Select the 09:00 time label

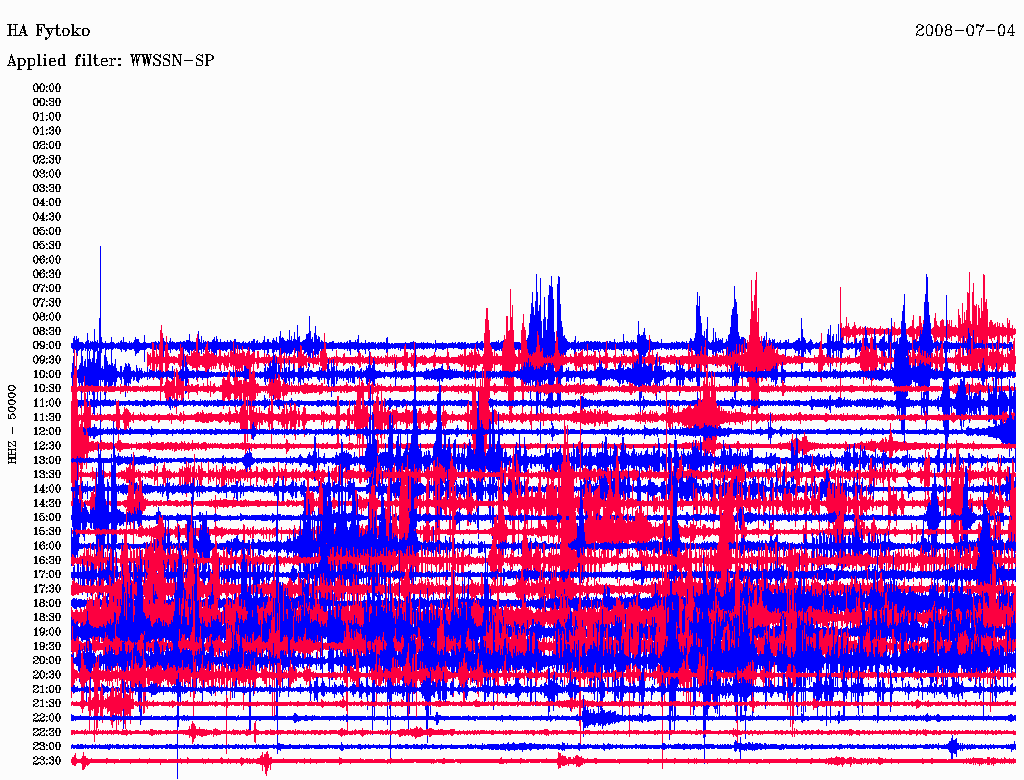coord(47,346)
